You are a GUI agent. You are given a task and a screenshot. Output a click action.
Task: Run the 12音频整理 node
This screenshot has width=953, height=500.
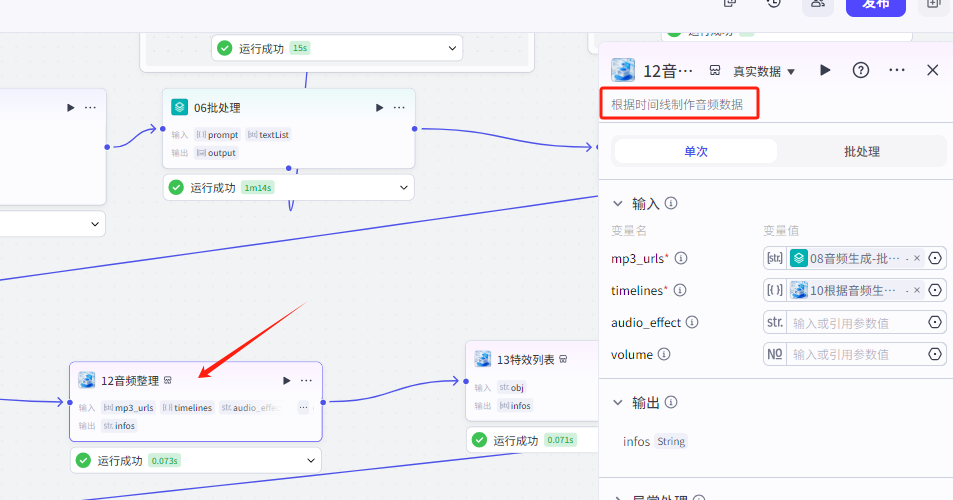coord(286,380)
